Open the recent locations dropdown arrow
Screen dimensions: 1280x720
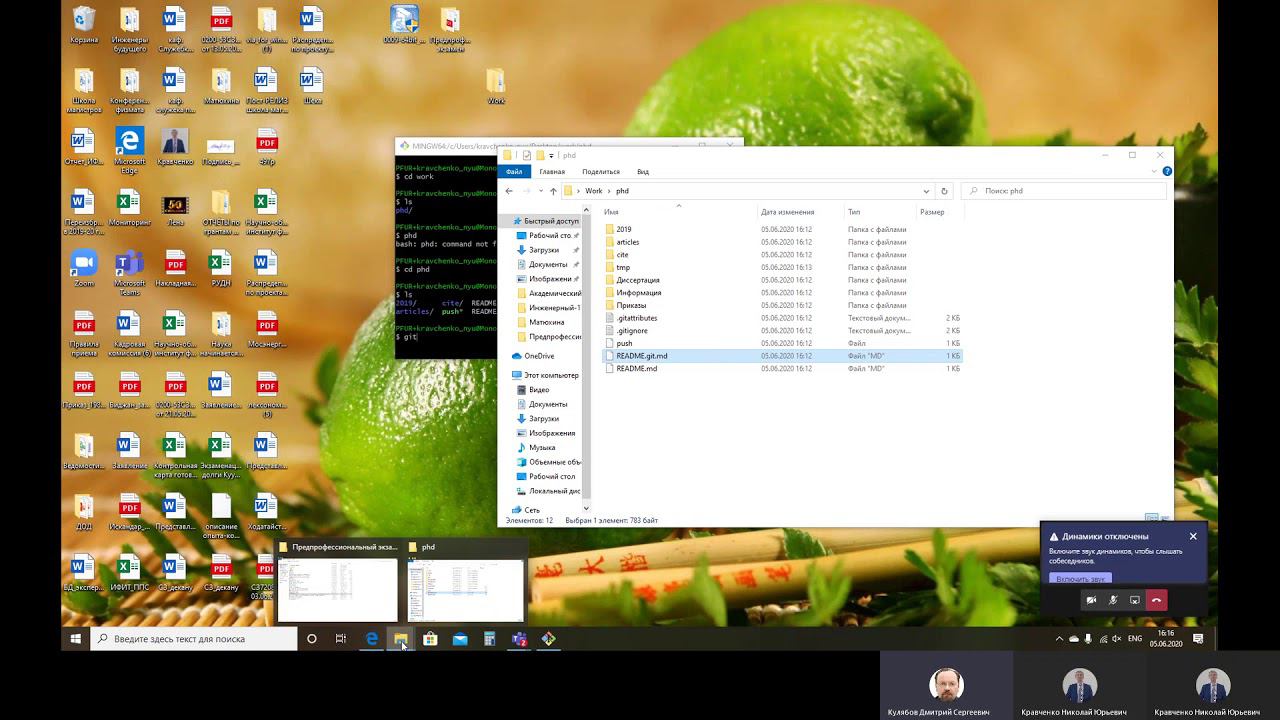pyautogui.click(x=541, y=191)
